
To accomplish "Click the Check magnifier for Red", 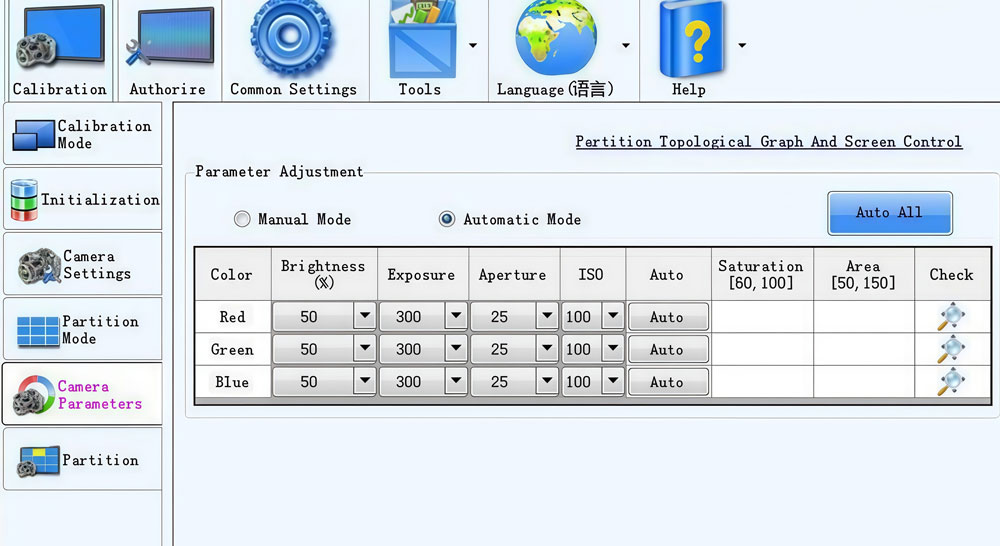I will tap(951, 316).
